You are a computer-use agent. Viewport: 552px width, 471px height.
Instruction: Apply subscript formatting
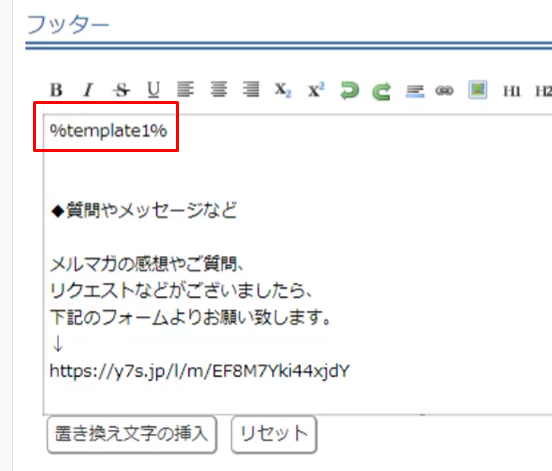[283, 90]
